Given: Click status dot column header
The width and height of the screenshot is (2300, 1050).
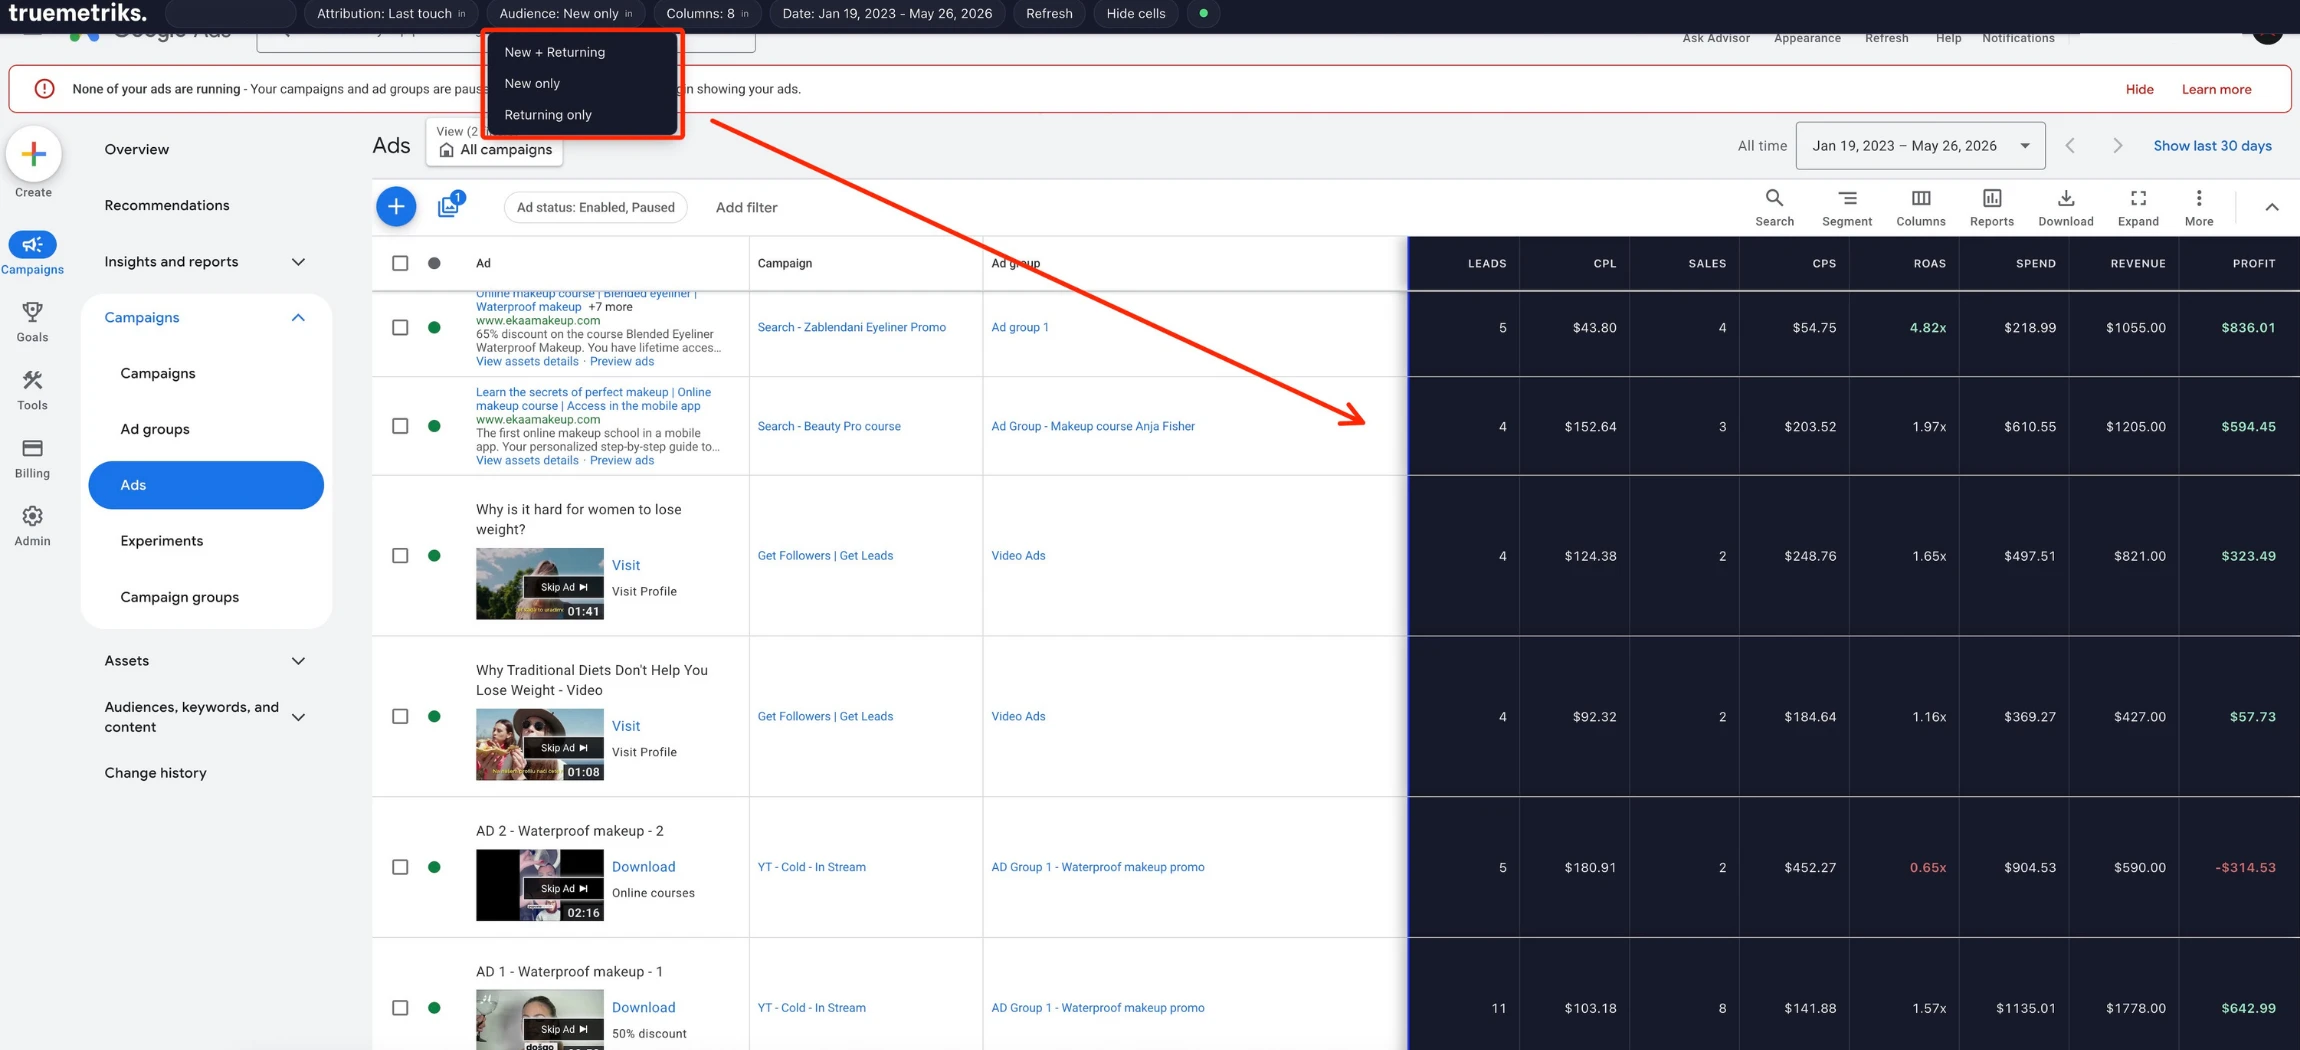Looking at the screenshot, I should pyautogui.click(x=434, y=263).
